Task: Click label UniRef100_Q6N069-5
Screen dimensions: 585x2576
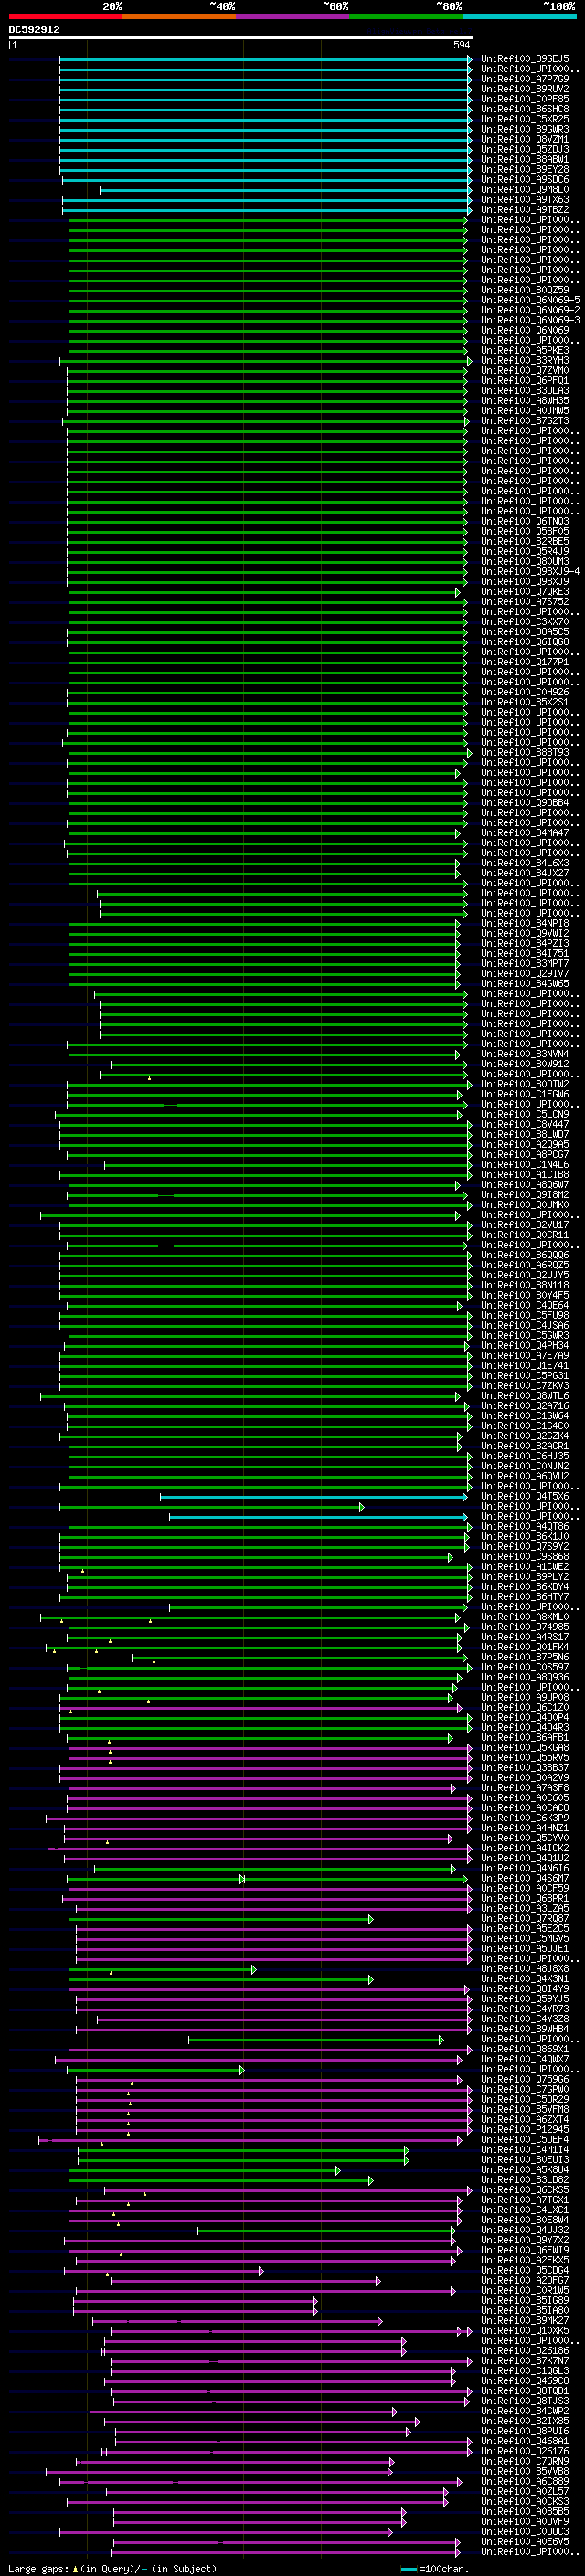Action: pos(530,300)
